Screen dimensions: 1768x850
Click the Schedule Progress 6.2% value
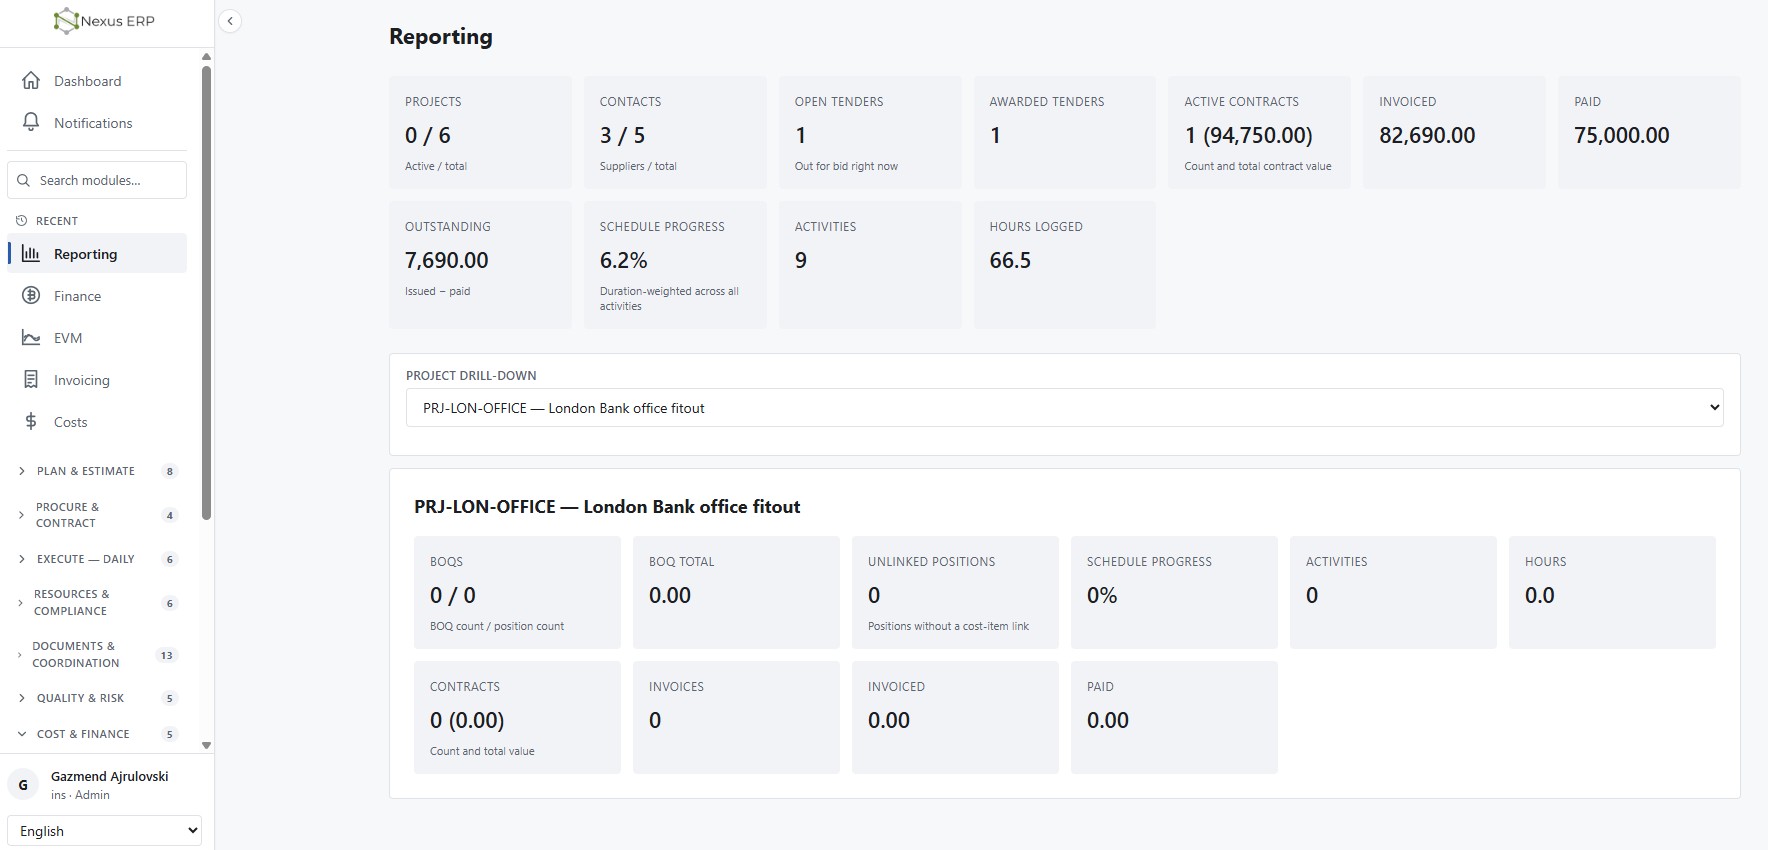point(624,260)
